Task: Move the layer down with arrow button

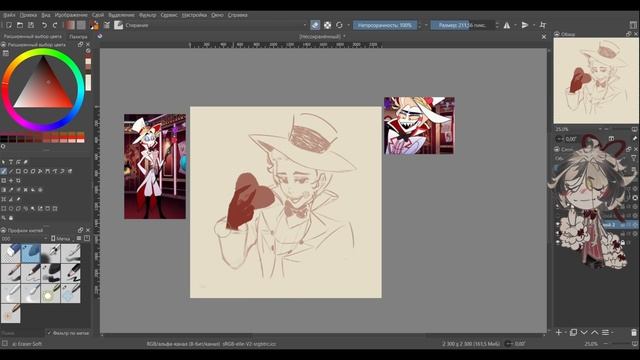Action: 584,333
